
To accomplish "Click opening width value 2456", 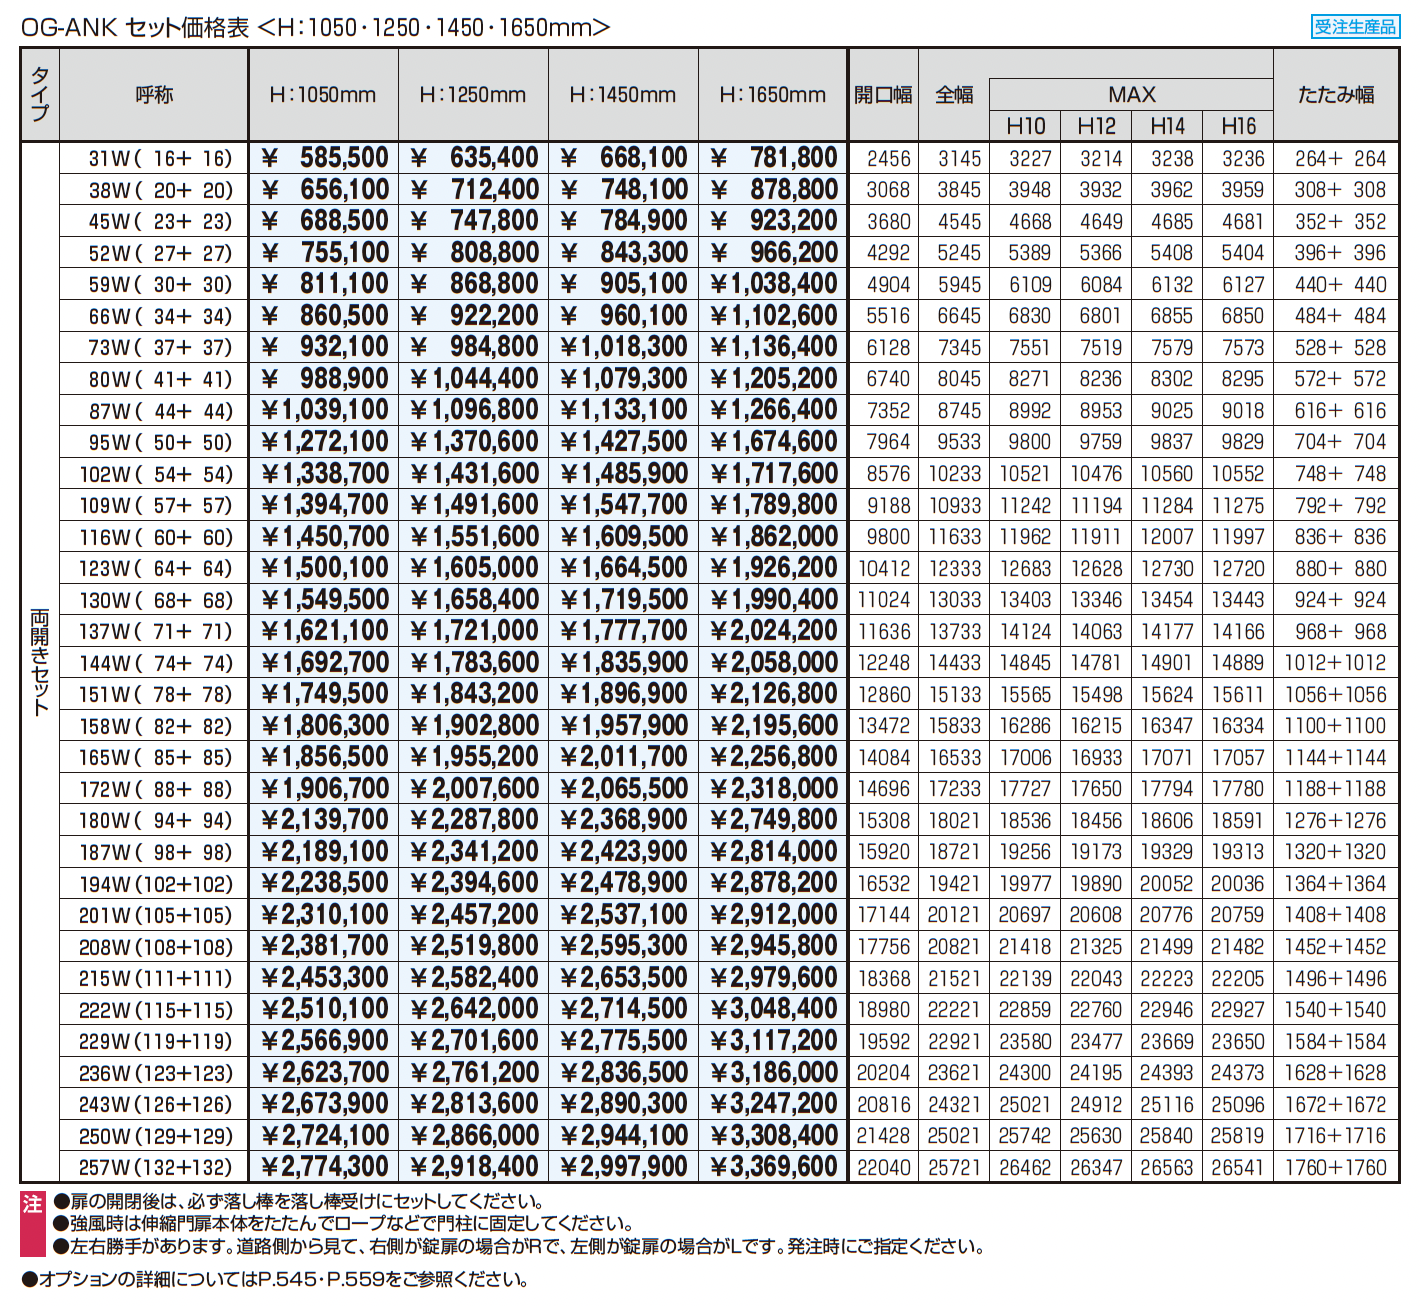I will click(888, 158).
